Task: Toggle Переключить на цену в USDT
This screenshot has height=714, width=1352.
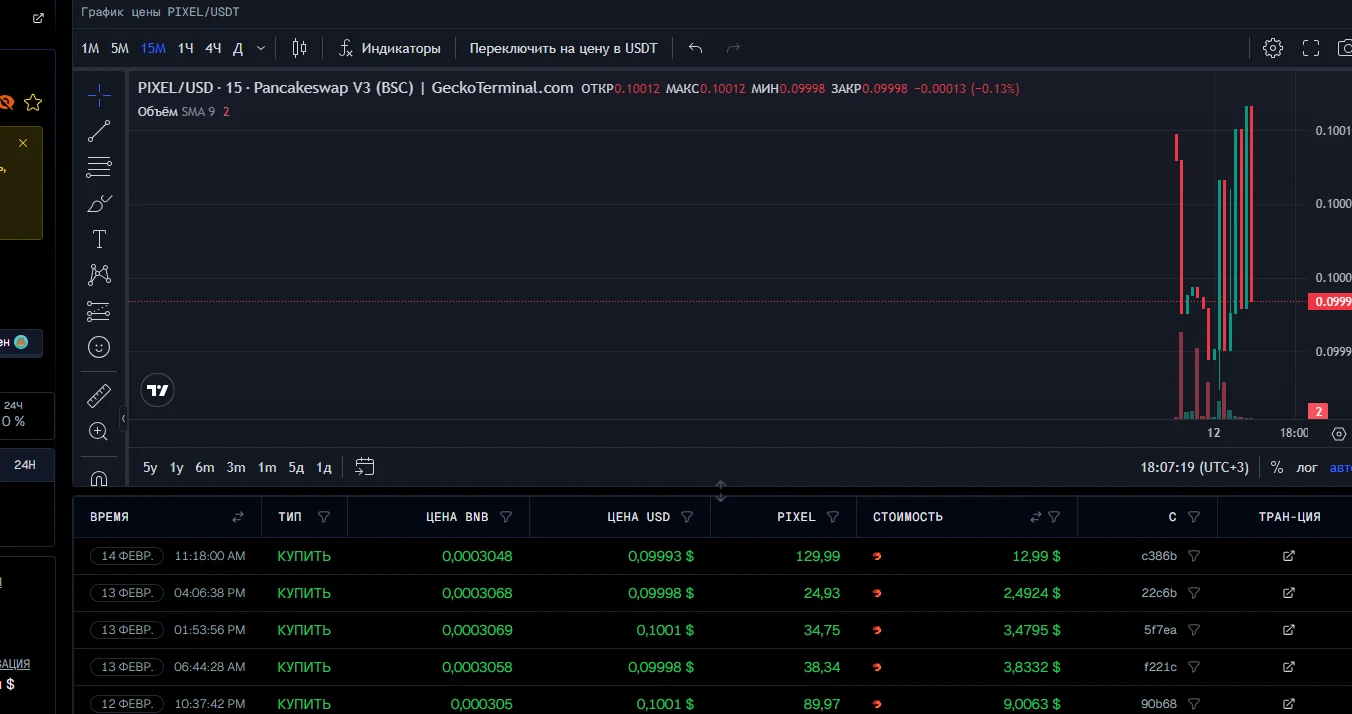Action: (564, 48)
